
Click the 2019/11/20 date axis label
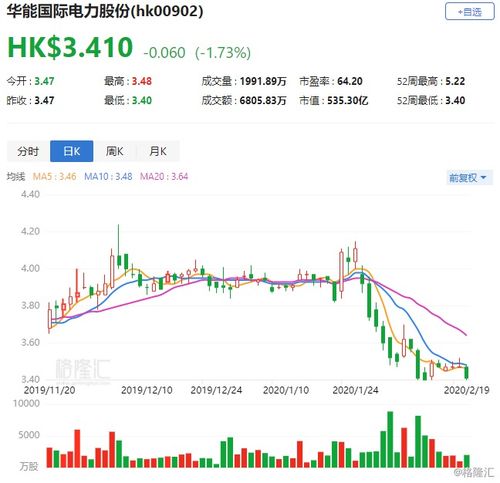click(49, 390)
